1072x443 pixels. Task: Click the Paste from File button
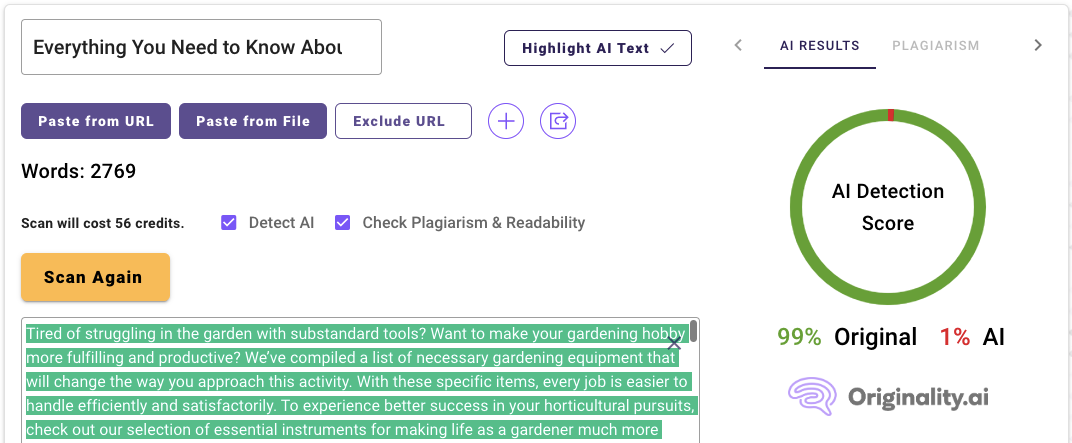[x=253, y=121]
